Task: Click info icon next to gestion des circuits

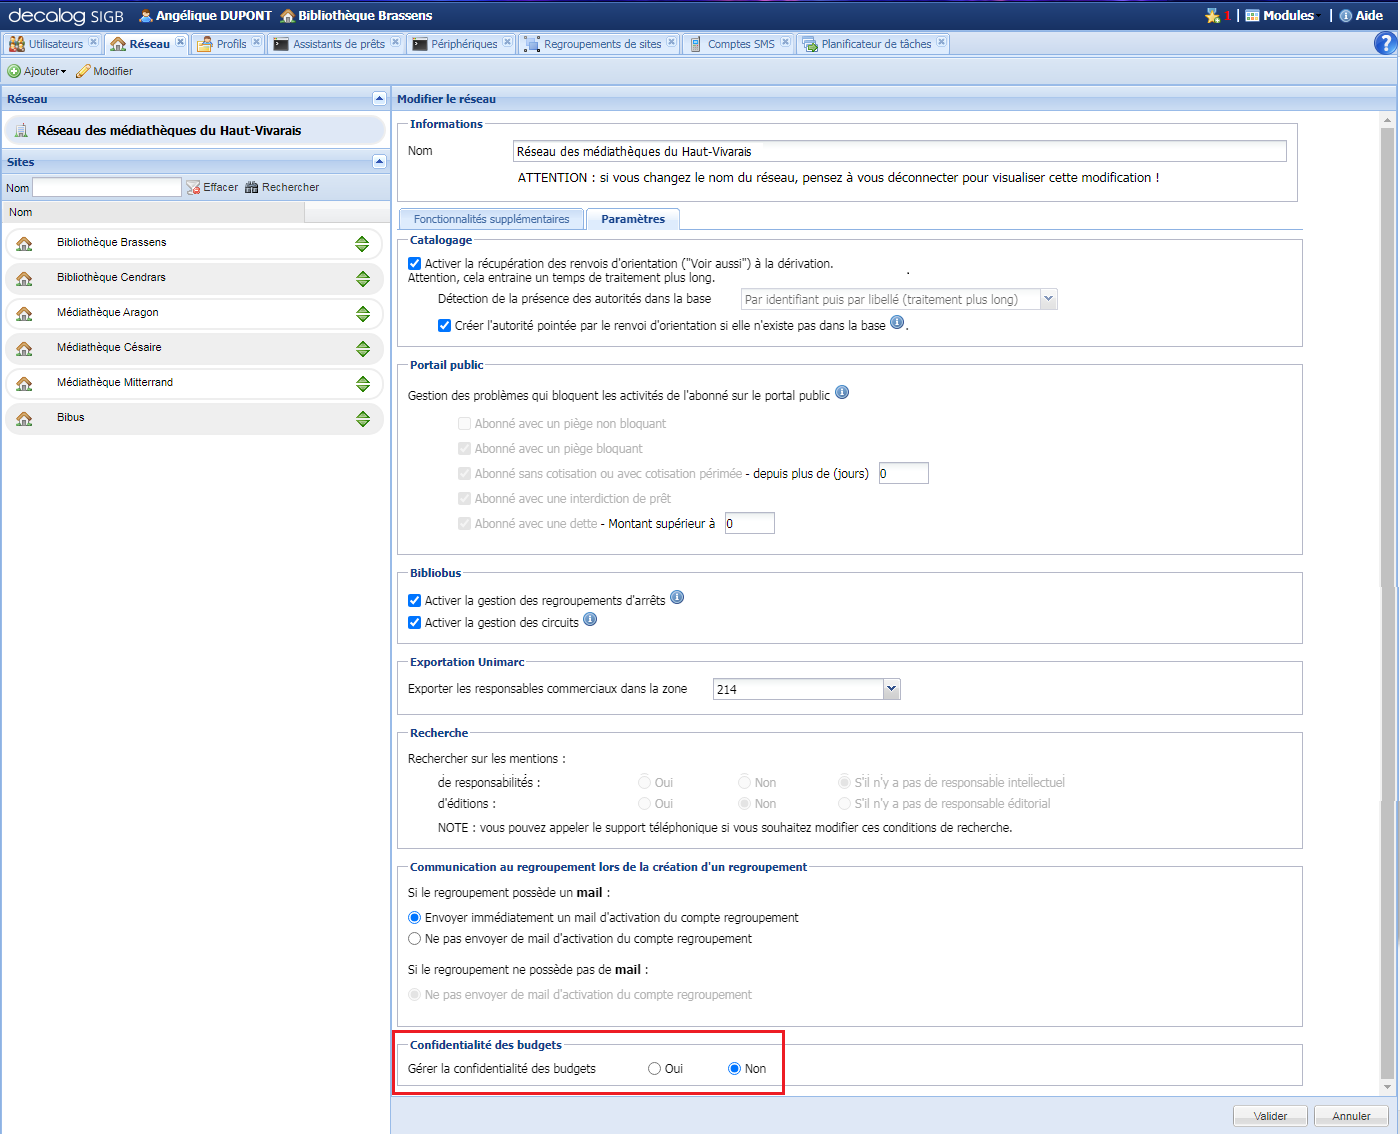Action: point(590,620)
